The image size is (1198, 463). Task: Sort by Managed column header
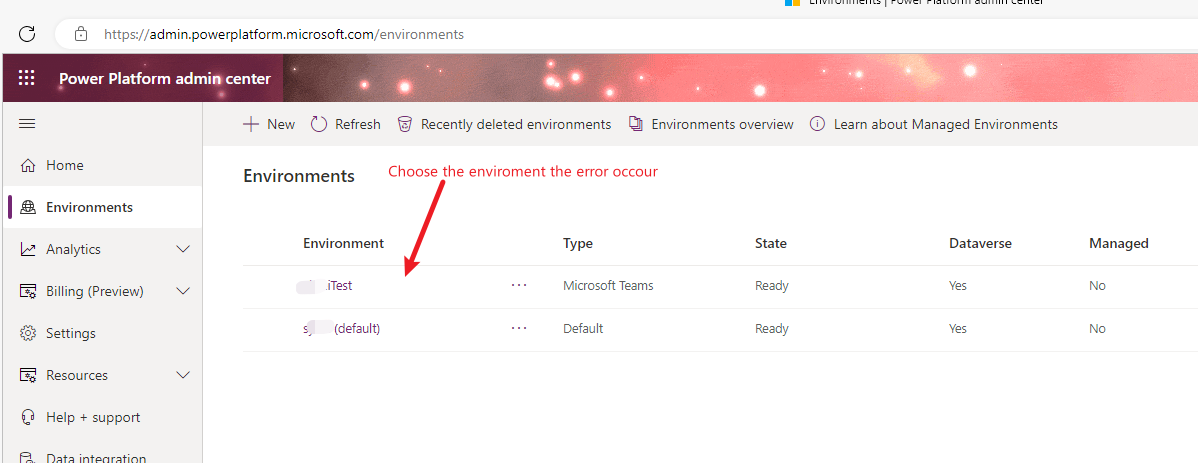coord(1119,244)
